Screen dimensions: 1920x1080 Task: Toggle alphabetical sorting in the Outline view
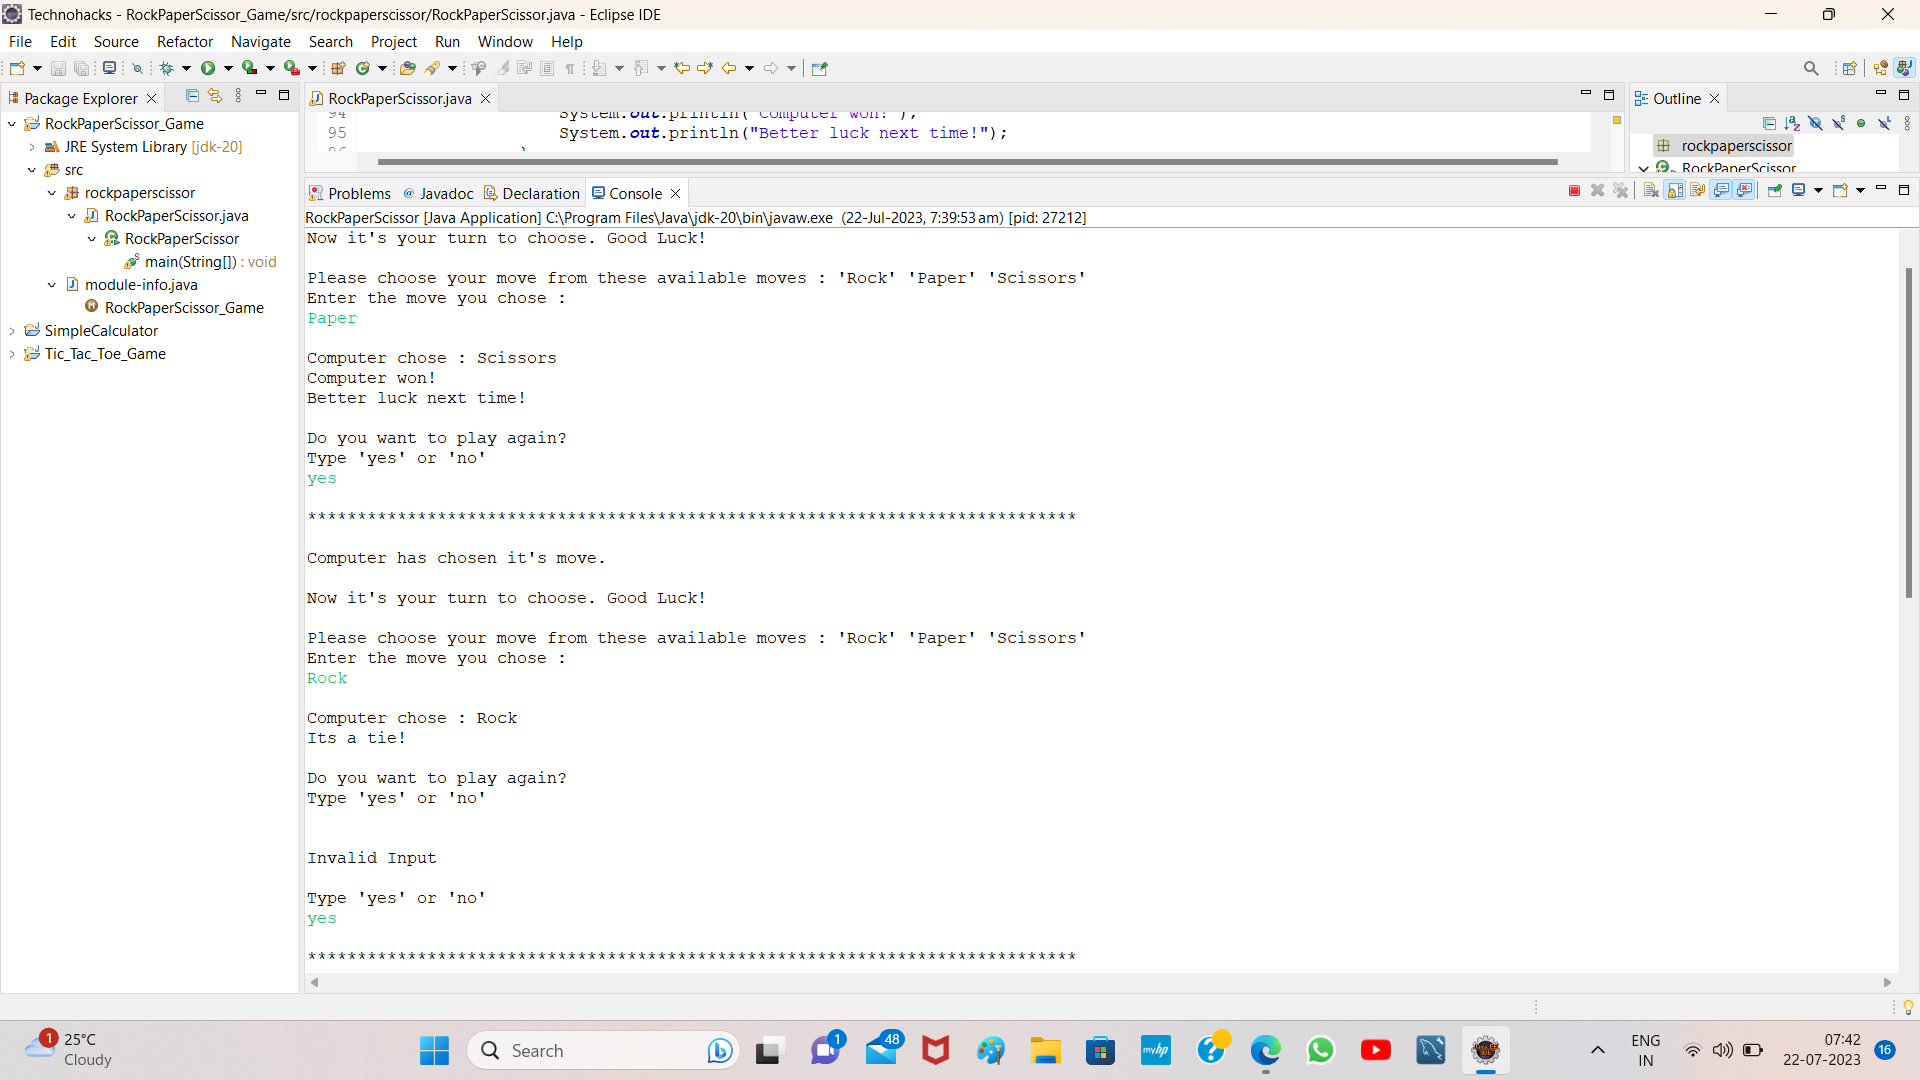[1792, 122]
